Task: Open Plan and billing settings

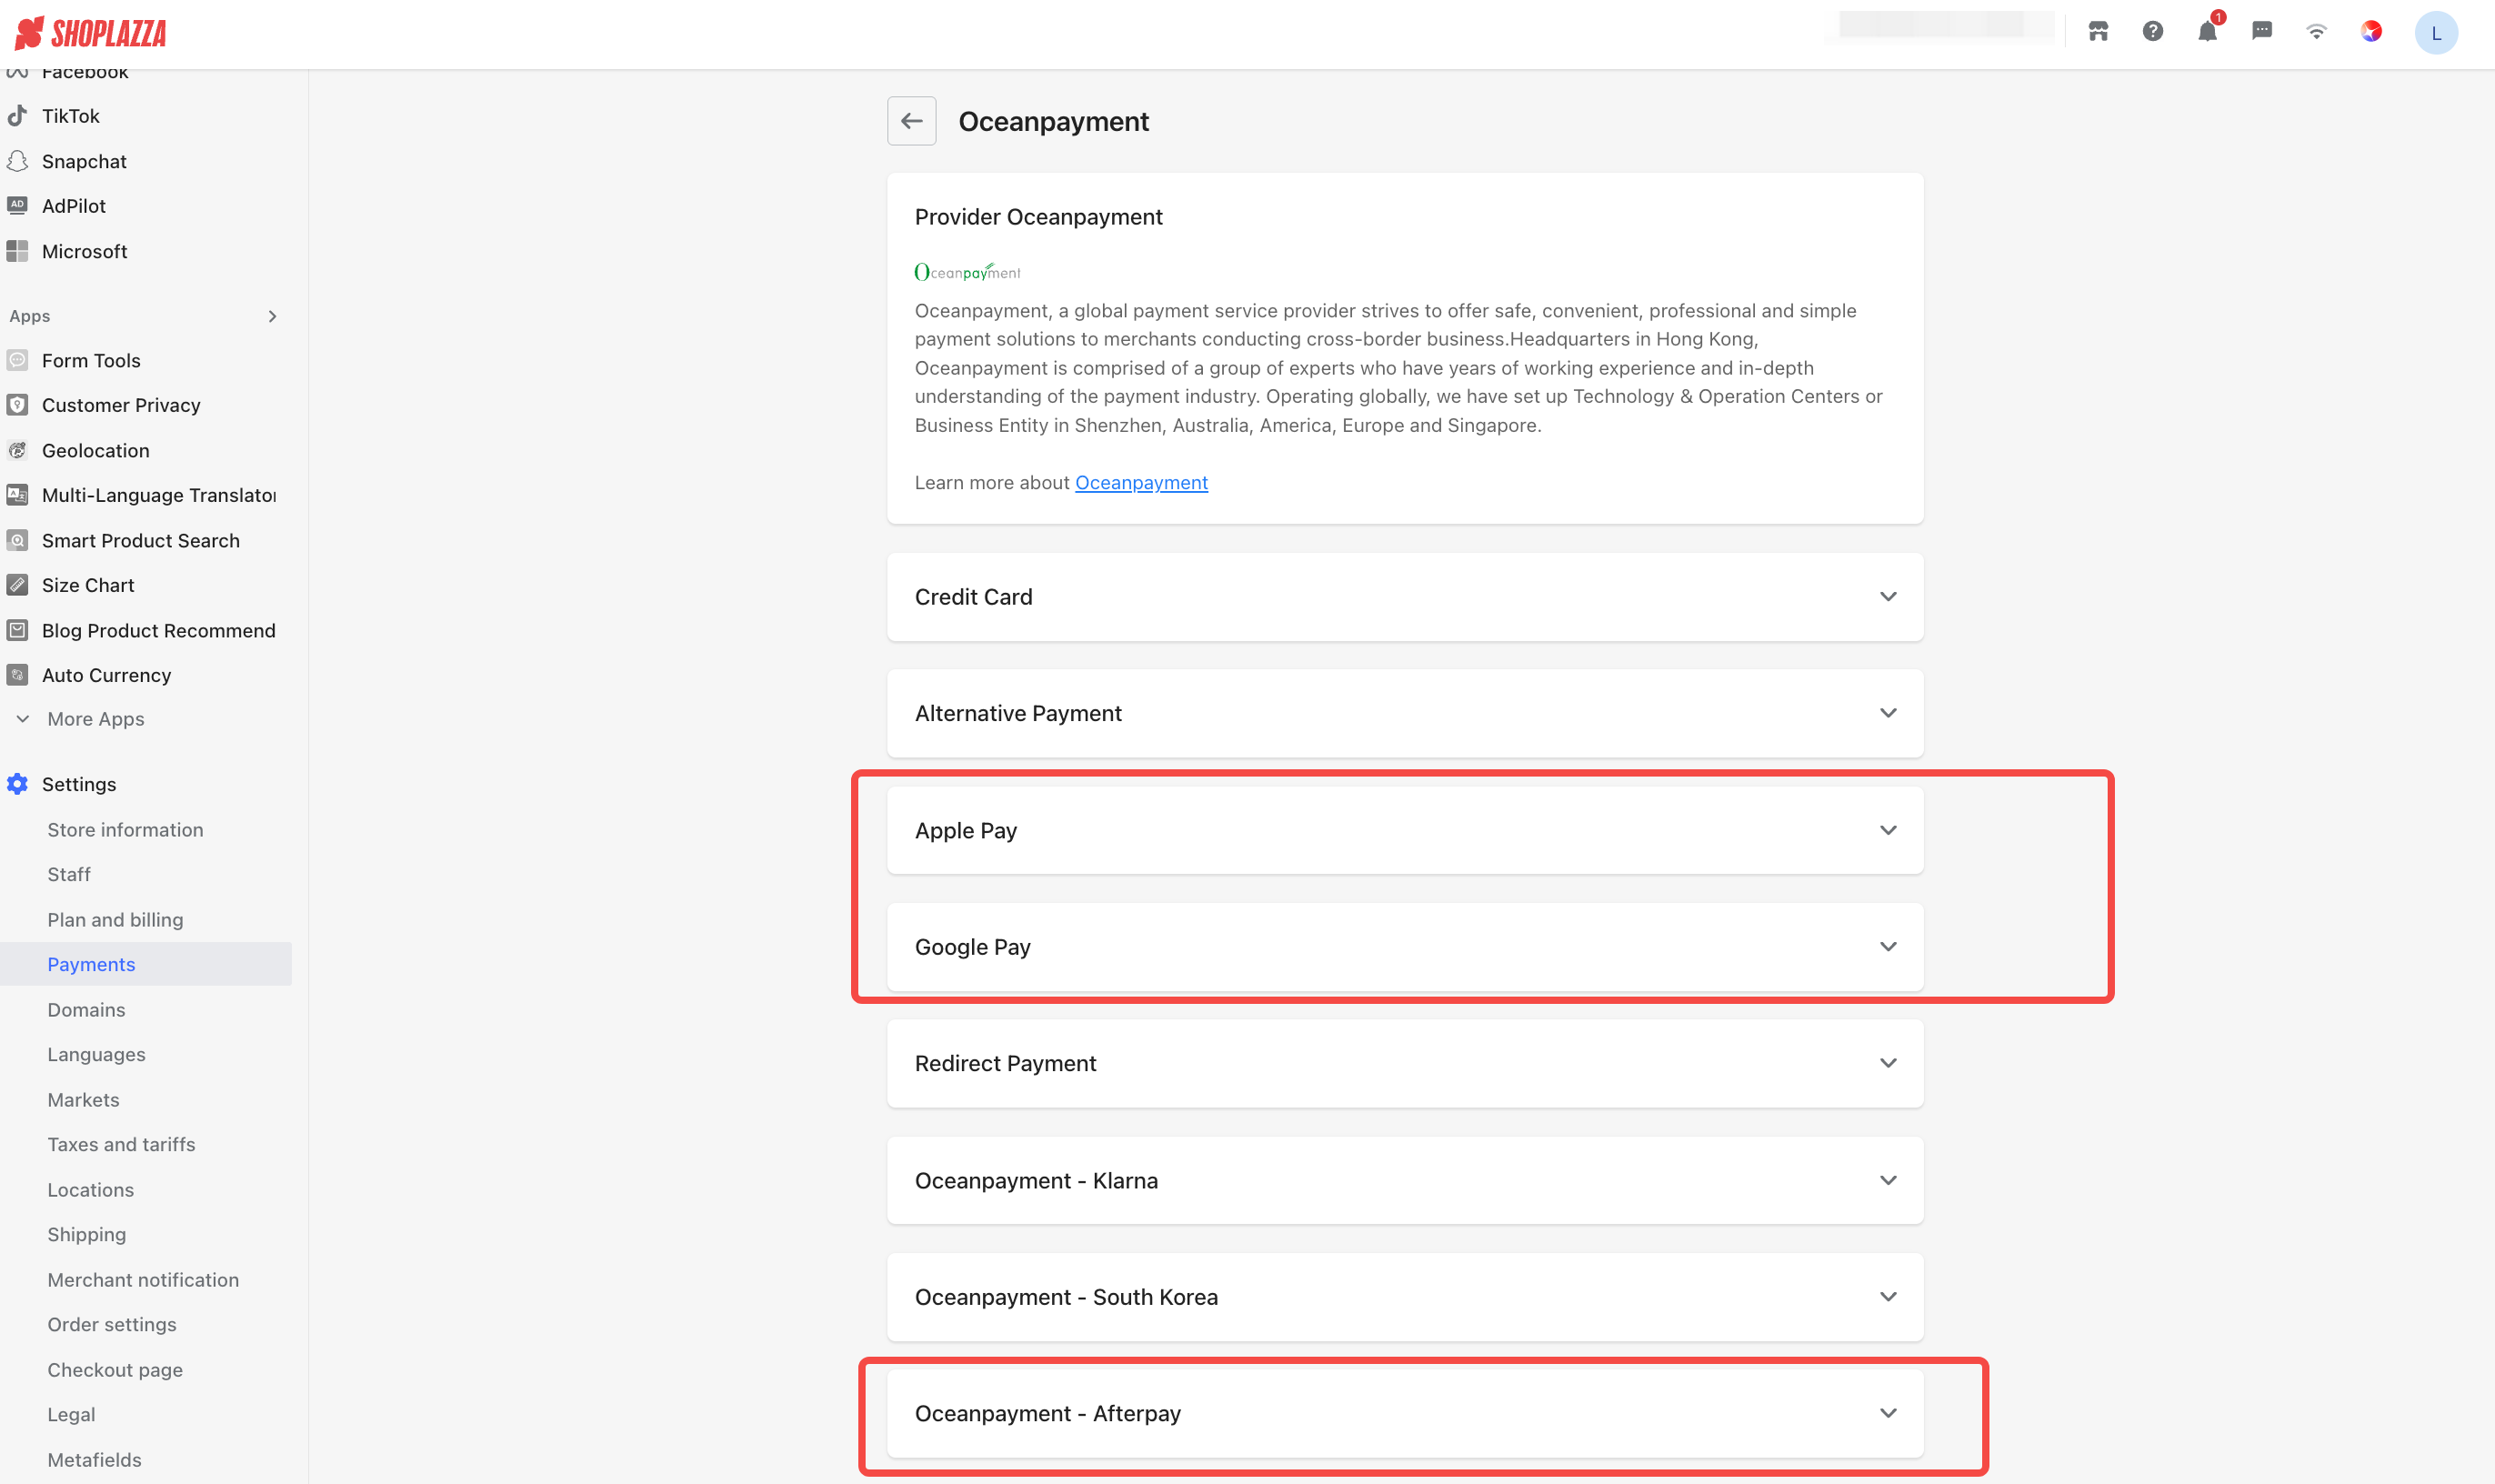Action: 115,920
